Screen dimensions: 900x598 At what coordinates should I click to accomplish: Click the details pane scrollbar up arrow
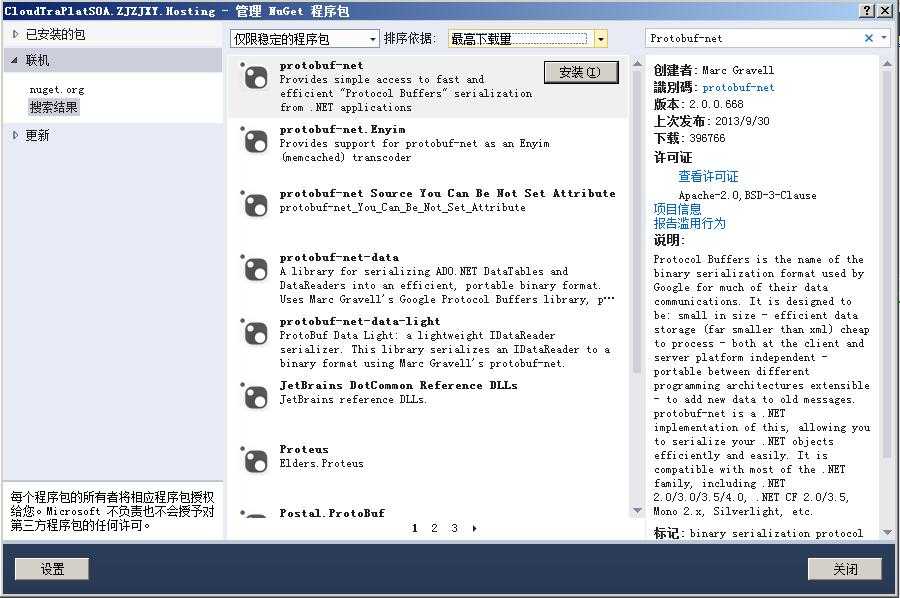[887, 62]
